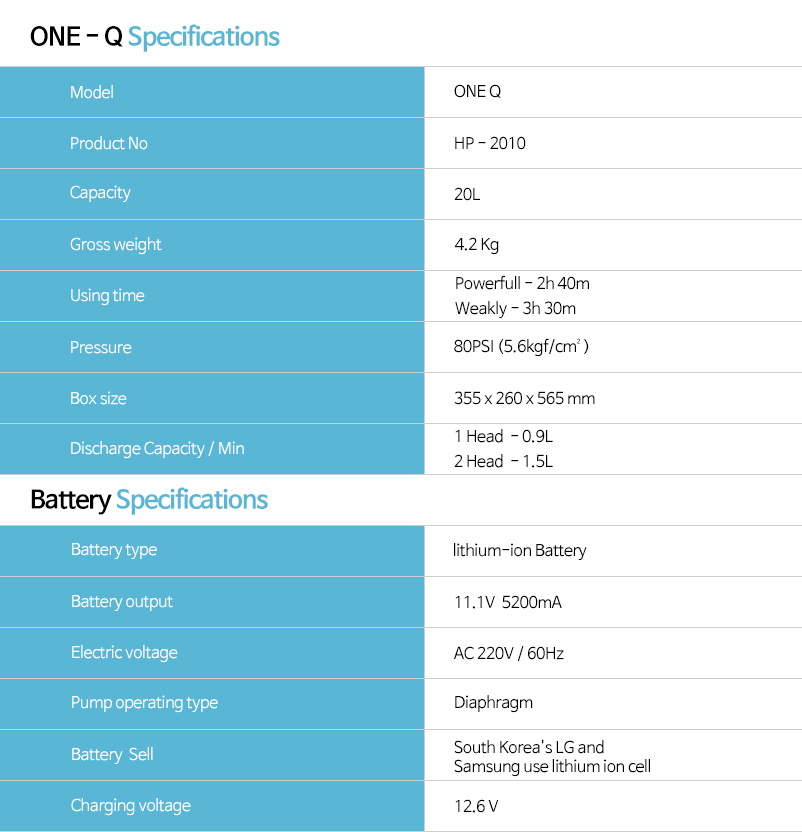Click the HP - 2010 product number
802x832 pixels.
click(489, 143)
